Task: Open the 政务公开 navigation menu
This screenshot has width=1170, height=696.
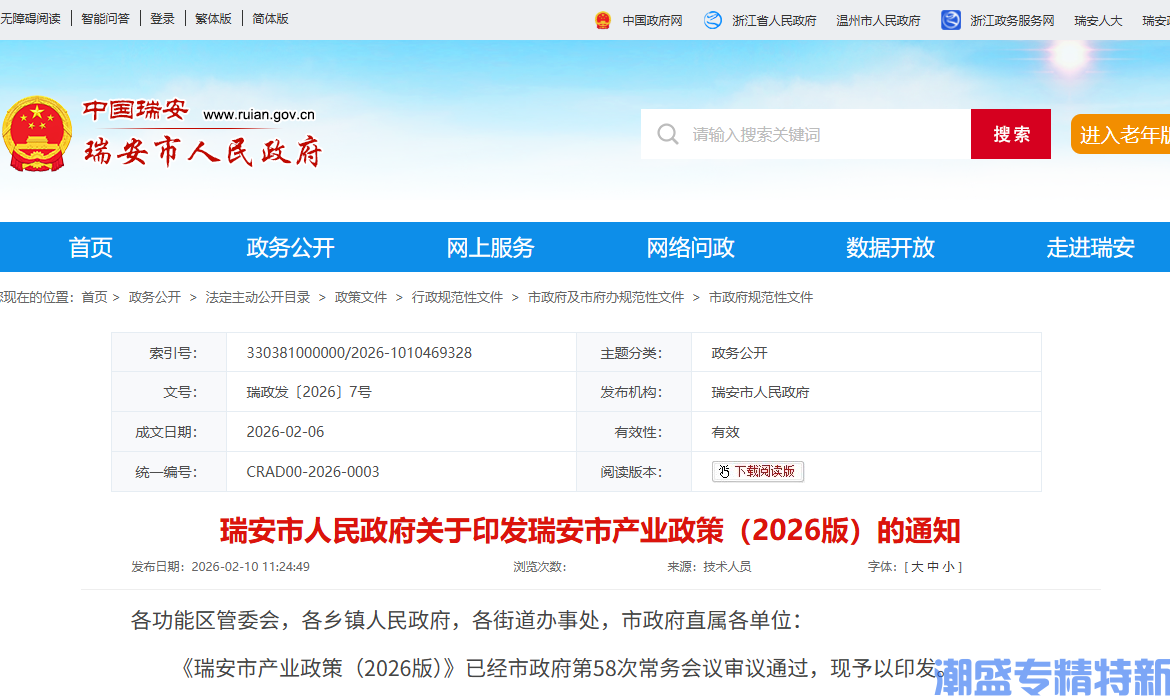Action: (x=290, y=247)
